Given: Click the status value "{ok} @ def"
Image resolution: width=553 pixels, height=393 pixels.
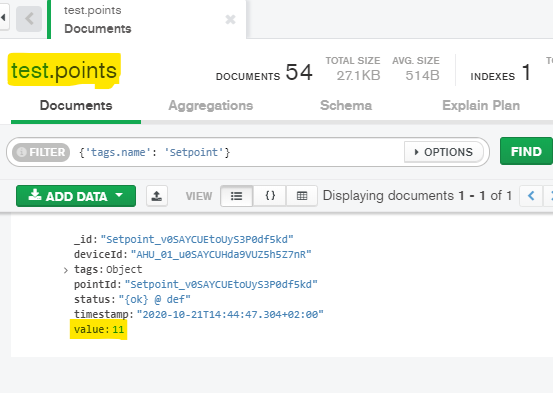Looking at the screenshot, I should pos(154,300).
